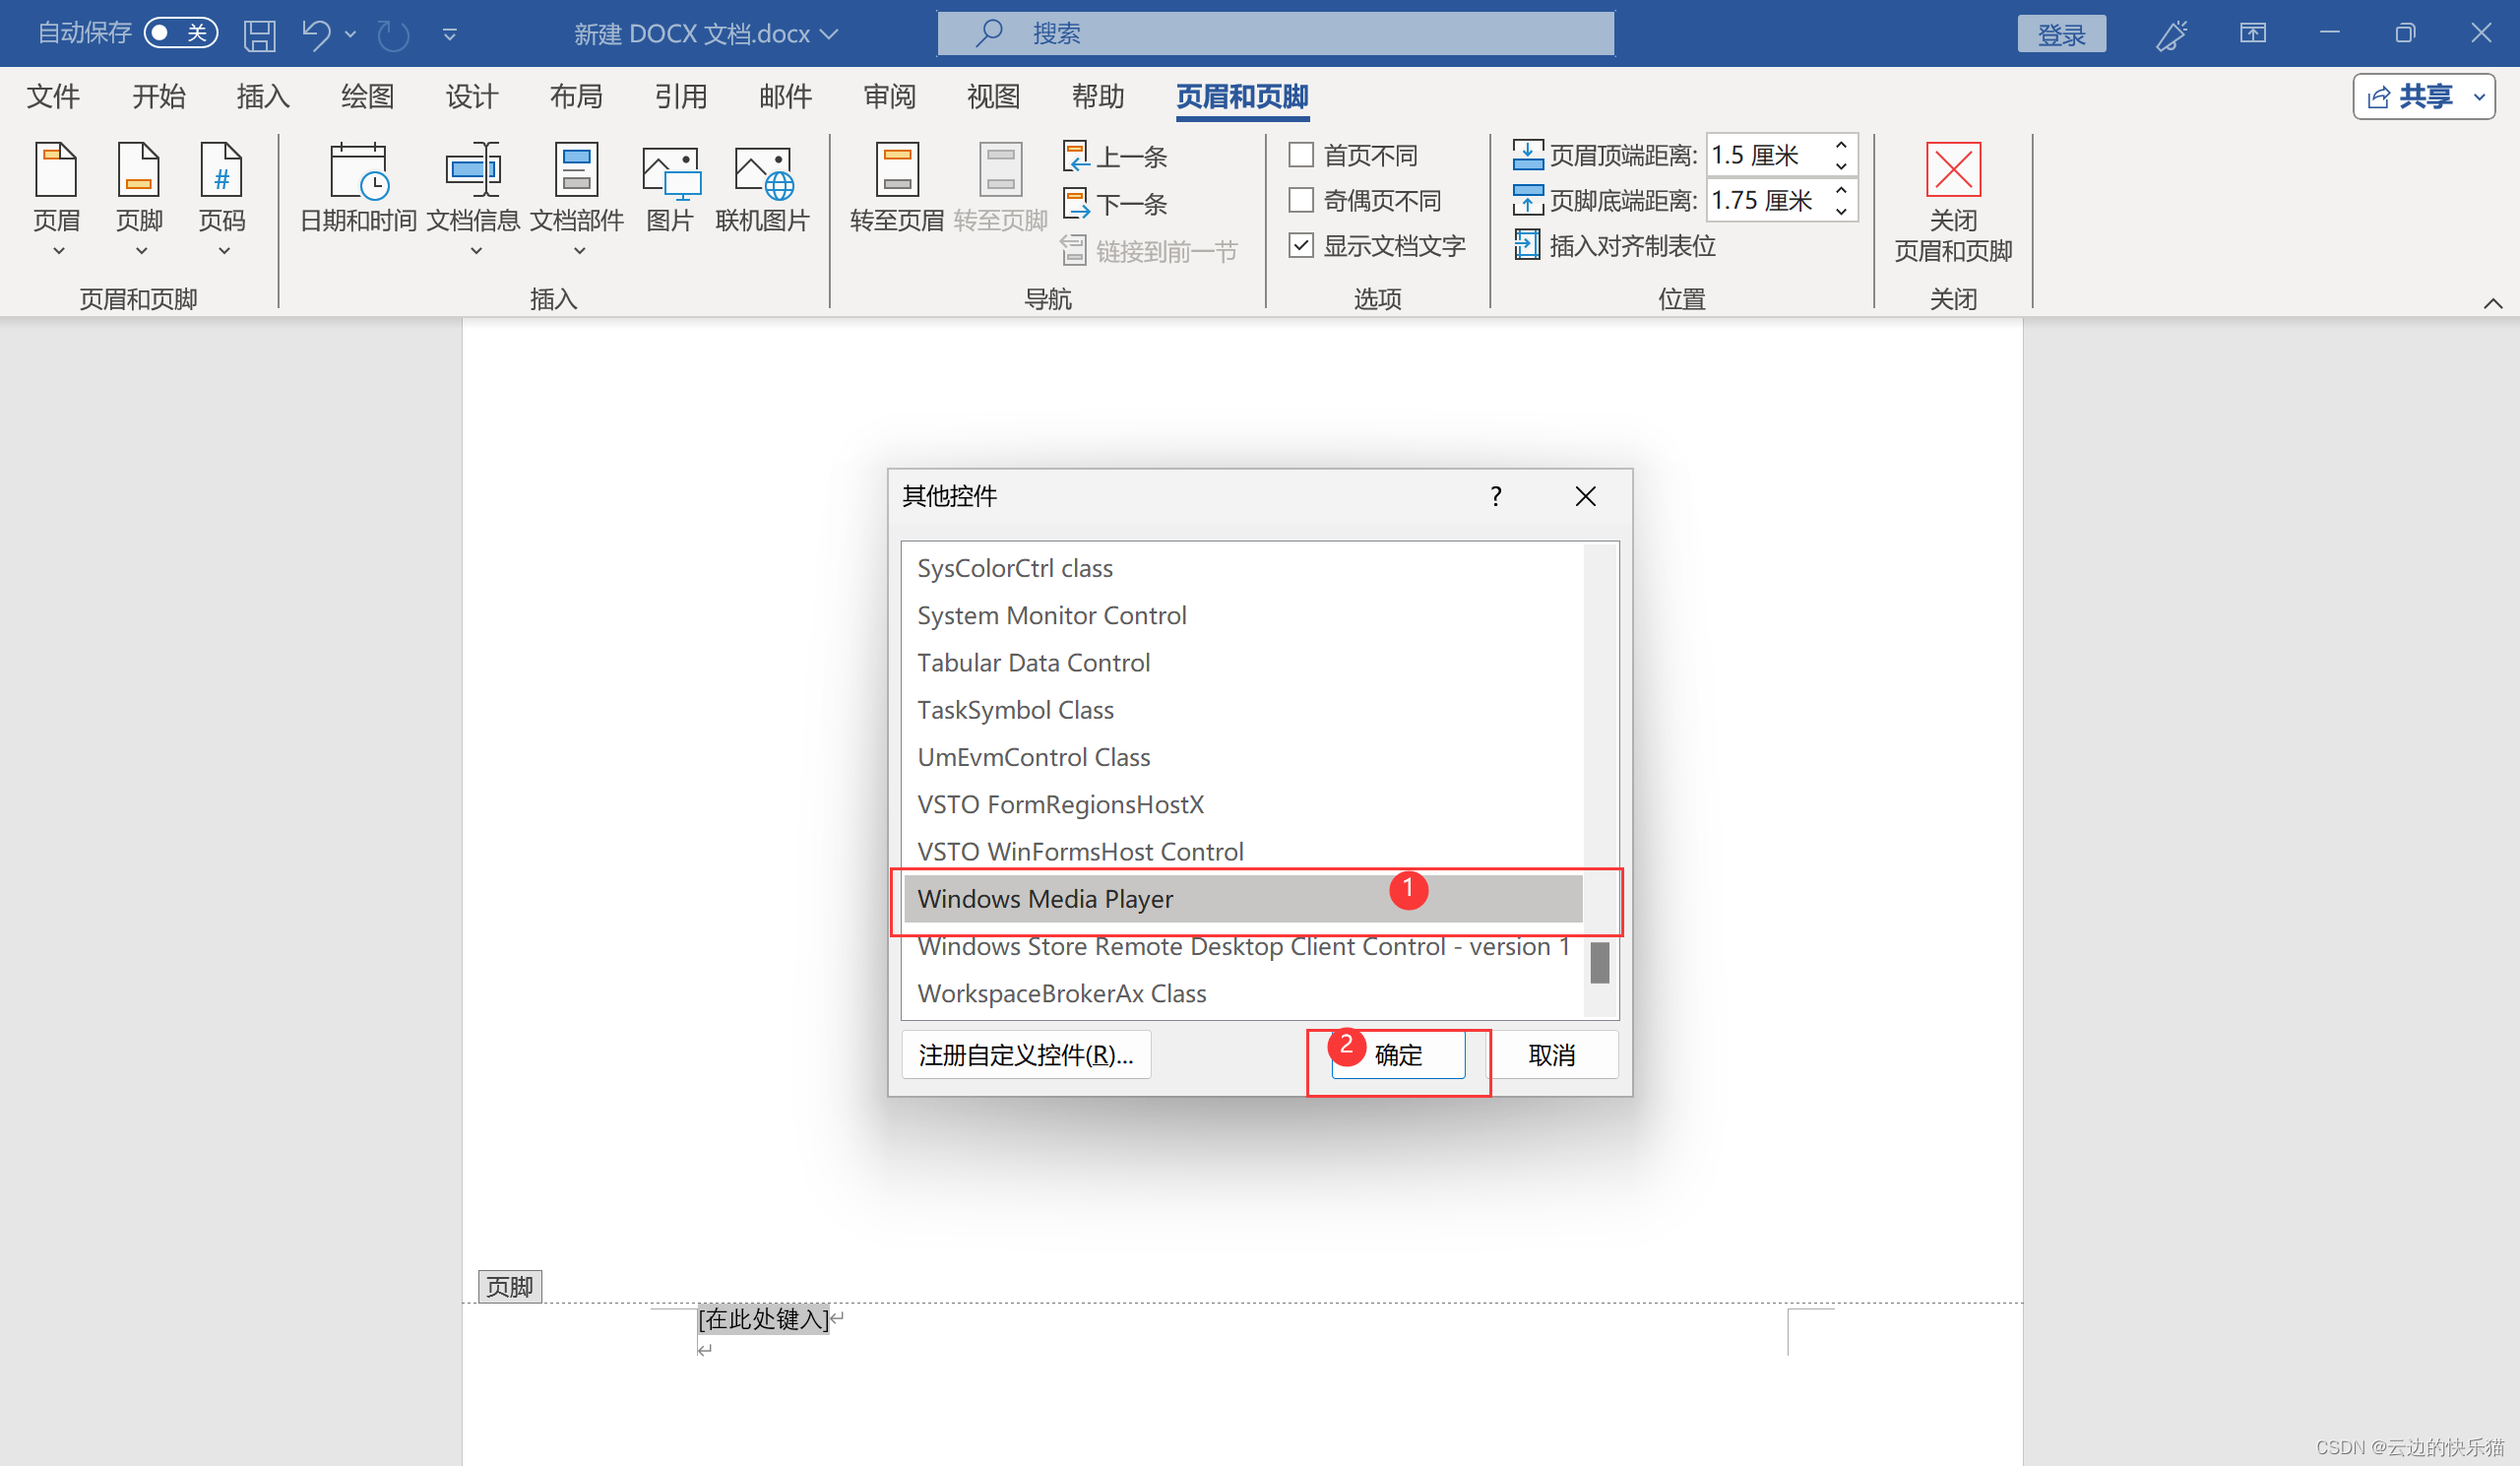Viewport: 2520px width, 1466px height.
Task: Click Register Custom Control (注册自定义控件) button
Action: [x=1026, y=1055]
